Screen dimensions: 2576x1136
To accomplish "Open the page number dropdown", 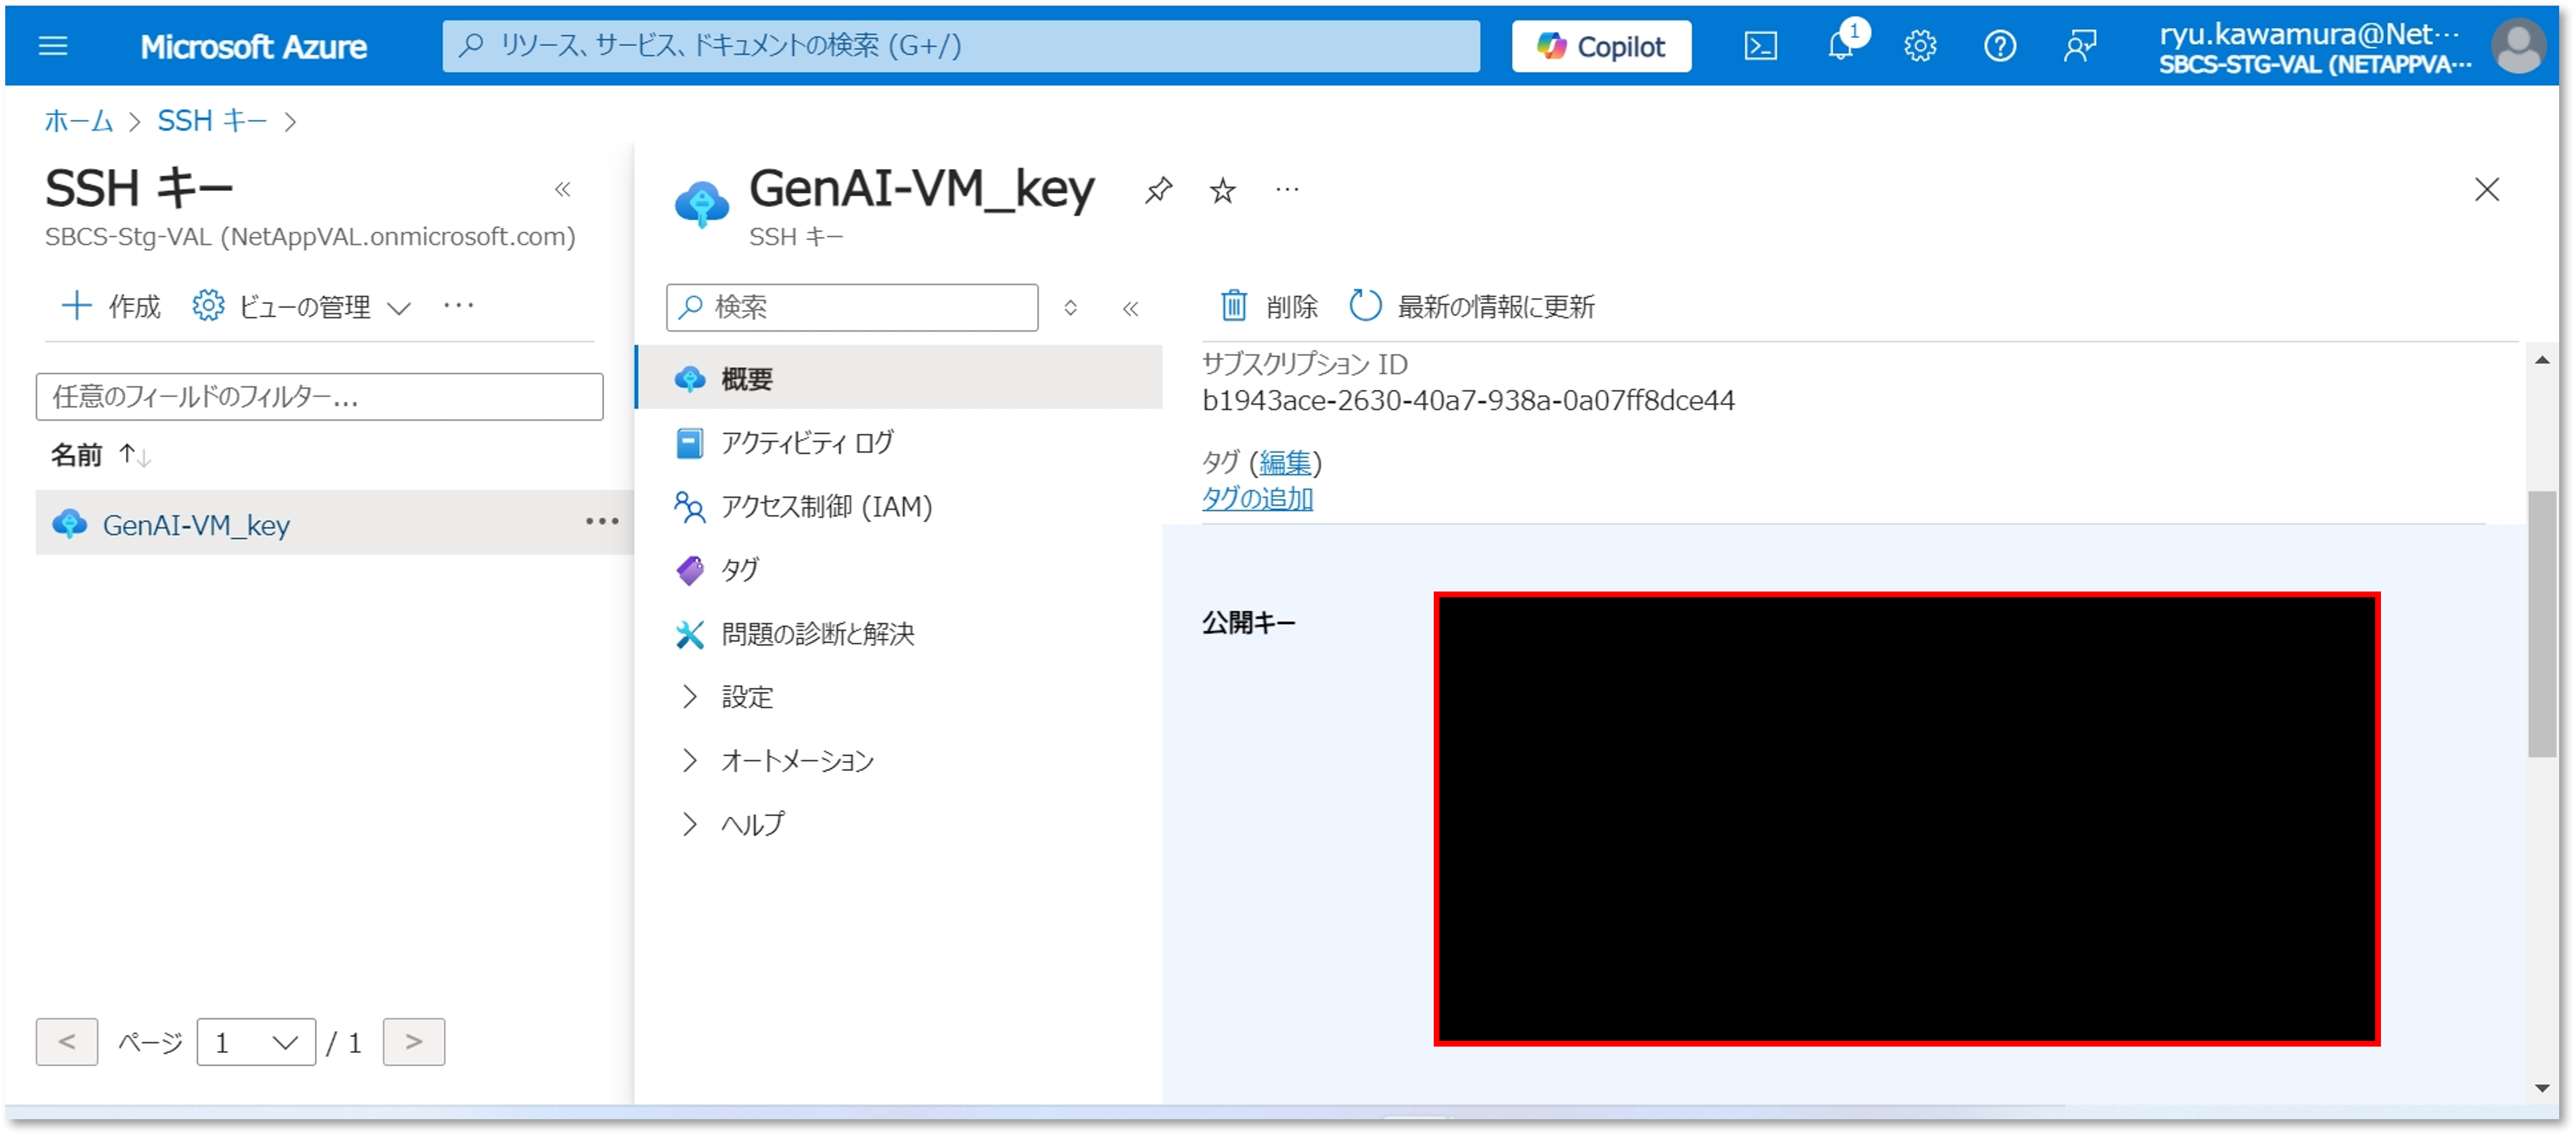I will point(256,1042).
